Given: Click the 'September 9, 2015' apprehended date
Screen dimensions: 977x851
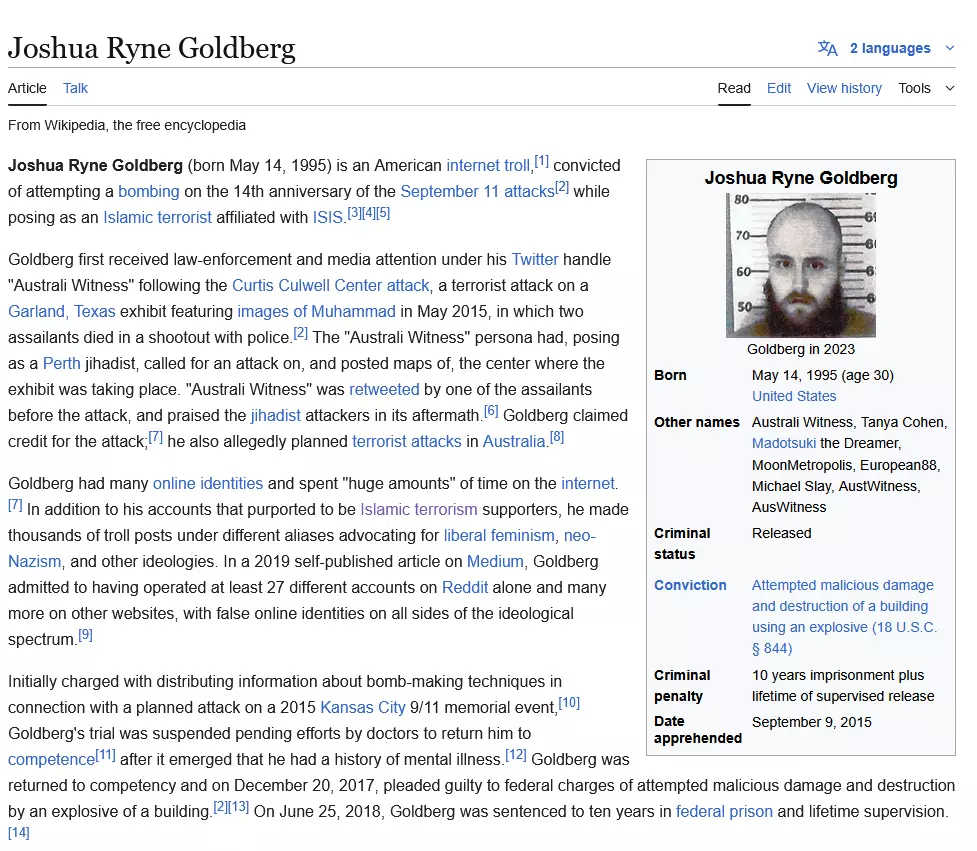Looking at the screenshot, I should pos(812,723).
